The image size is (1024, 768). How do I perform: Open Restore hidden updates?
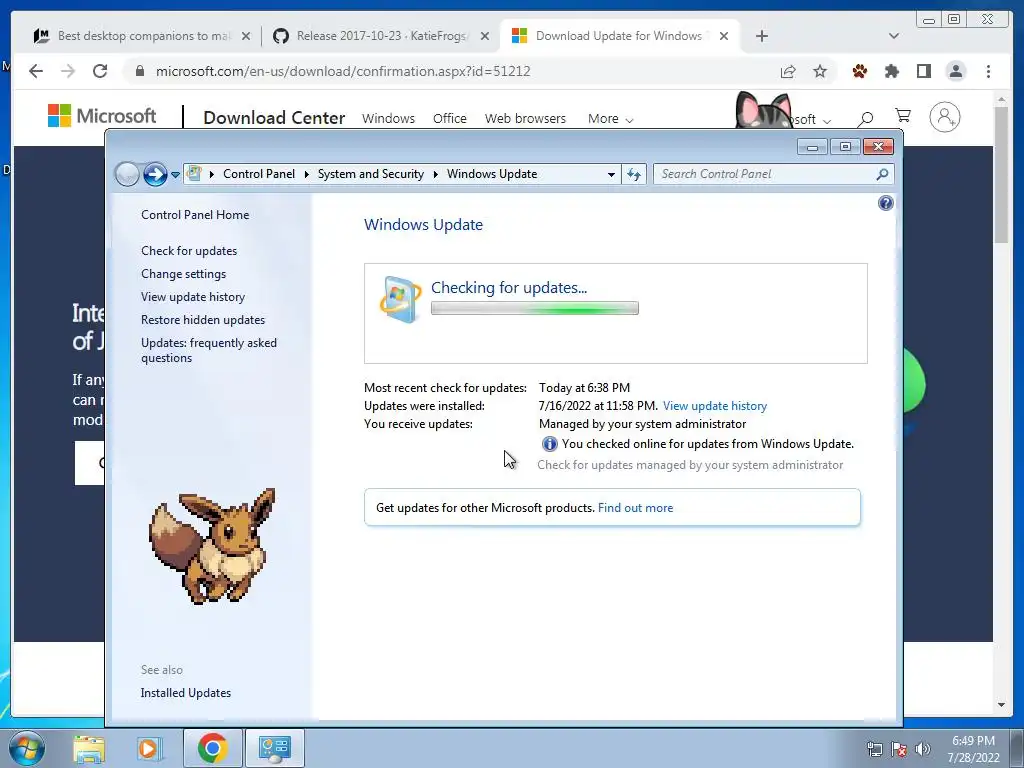tap(203, 320)
